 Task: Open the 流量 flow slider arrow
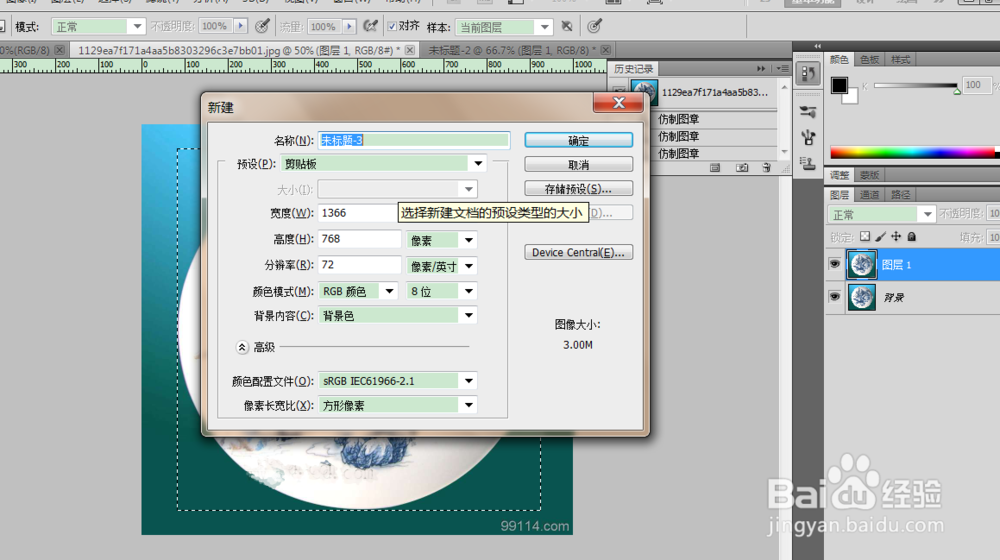coord(349,26)
